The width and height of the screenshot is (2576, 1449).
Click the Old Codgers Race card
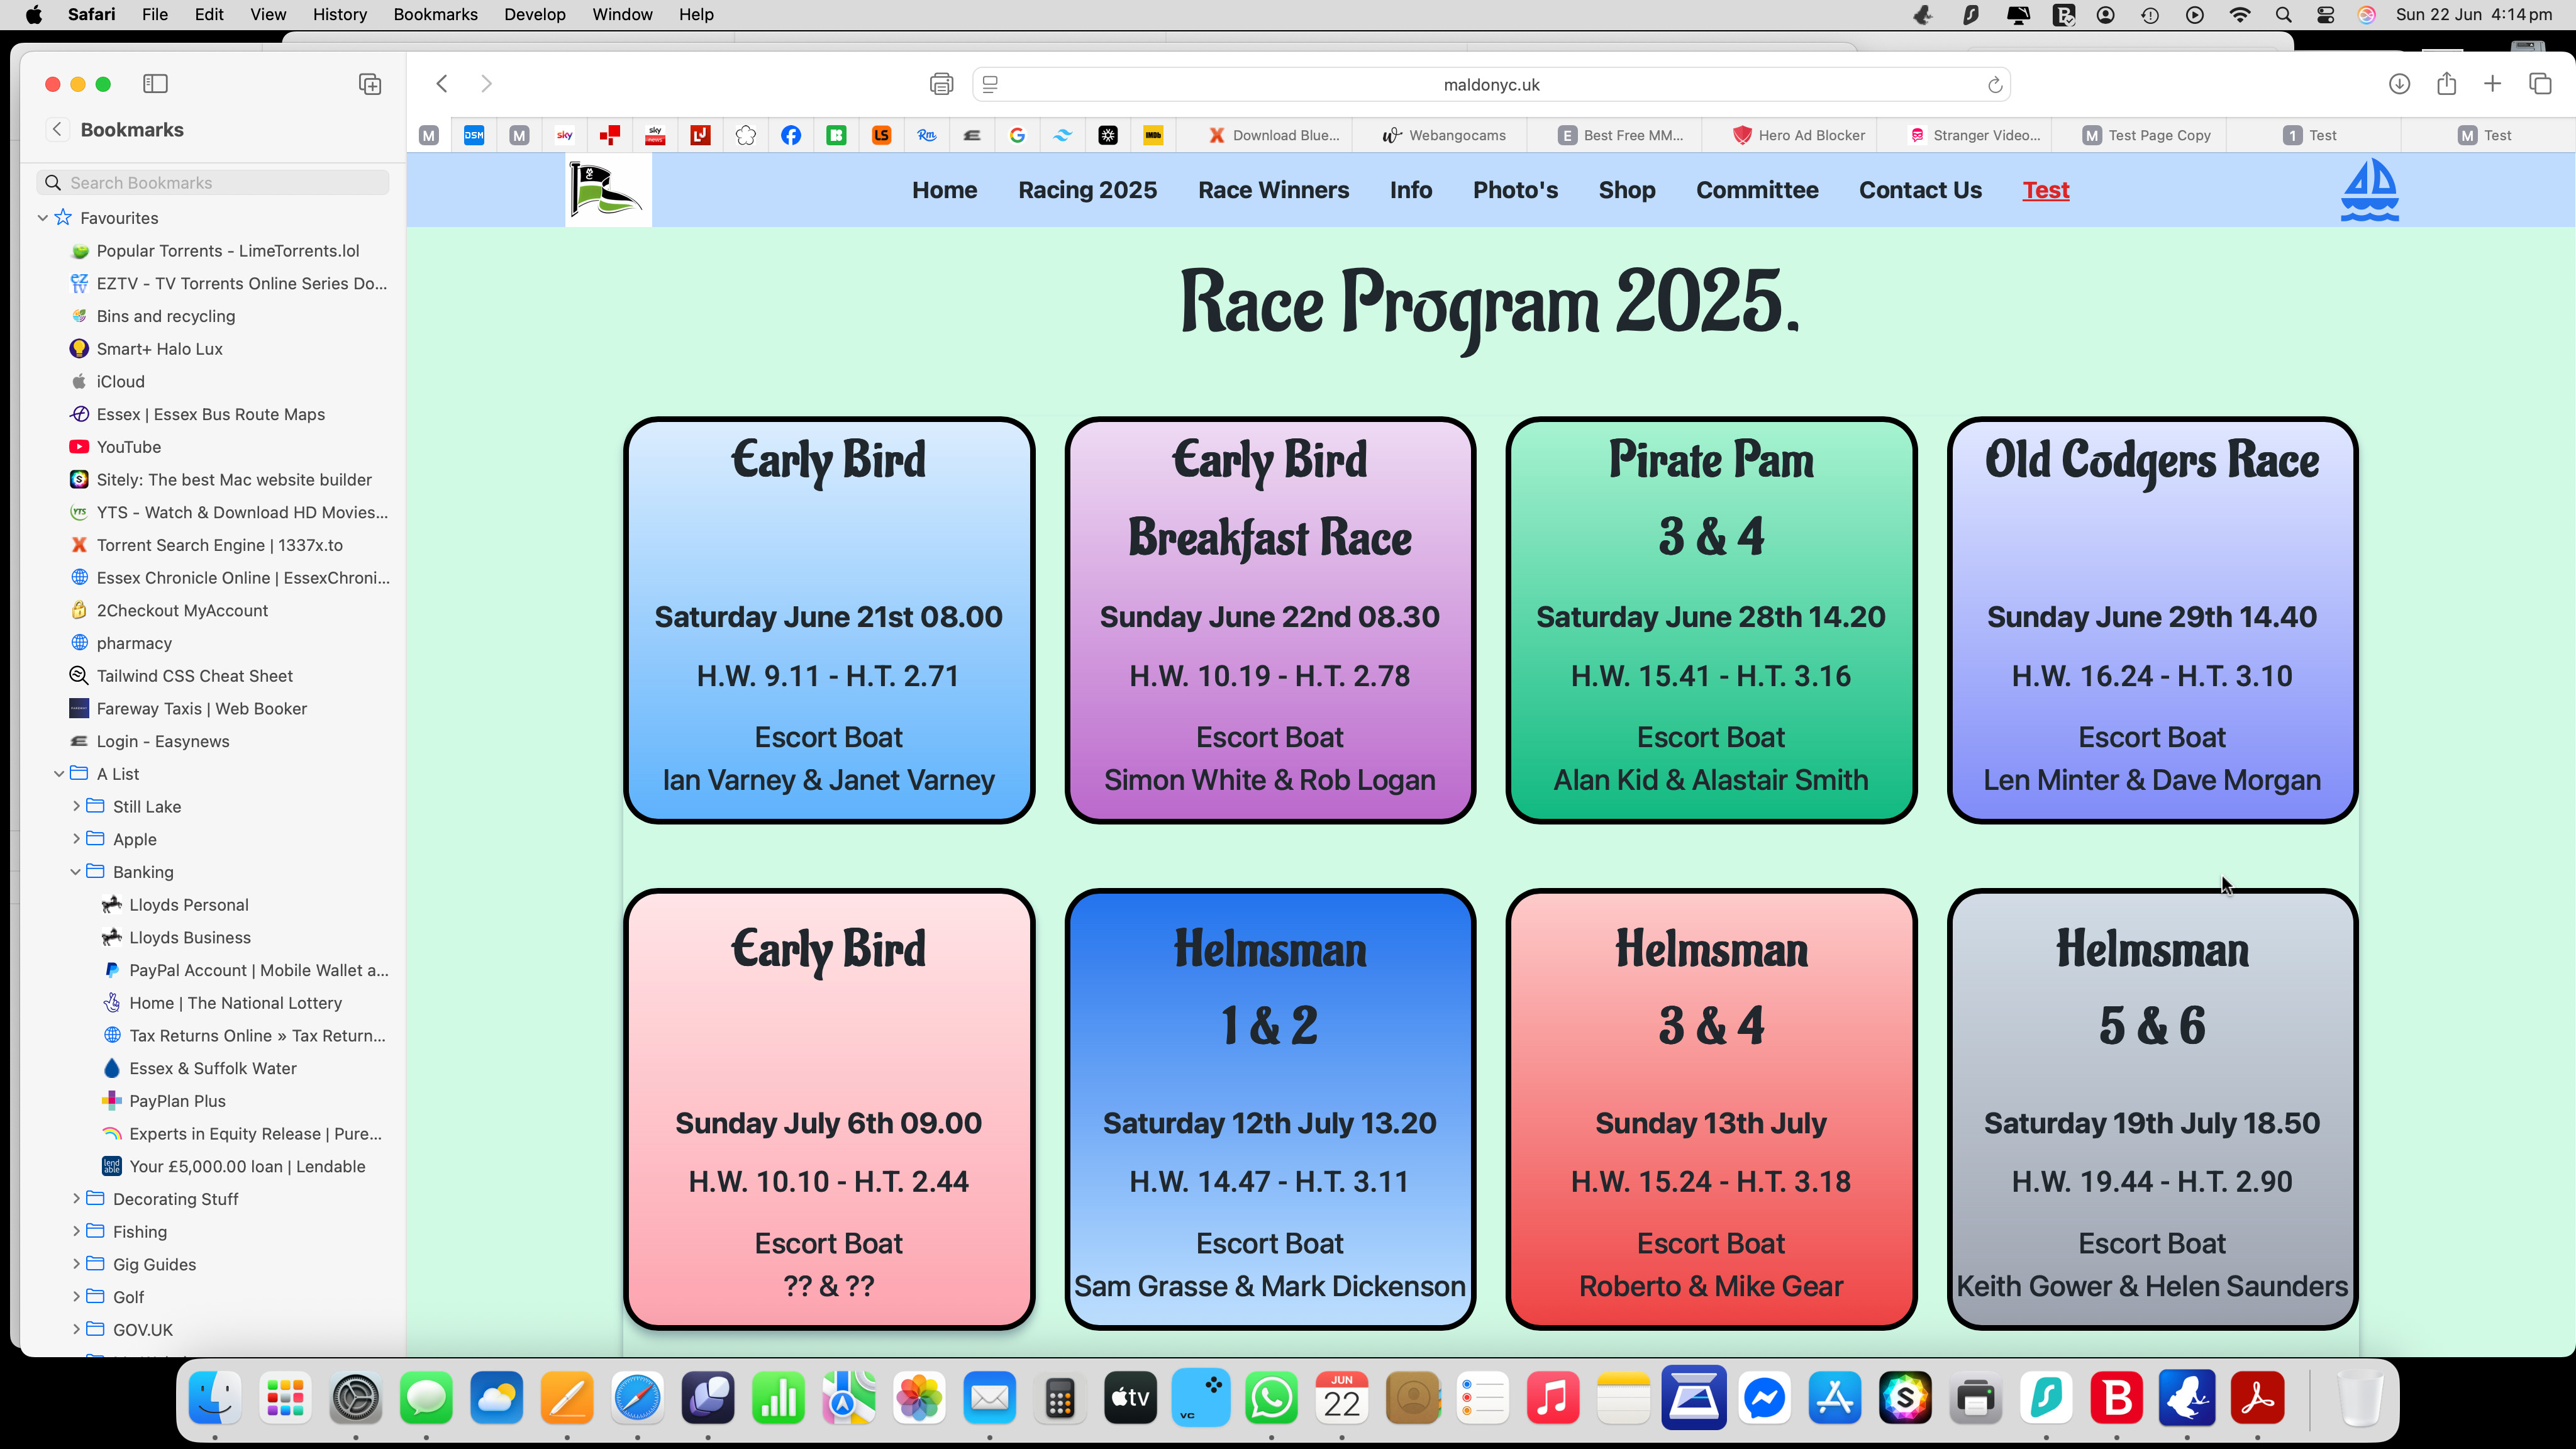pyautogui.click(x=2152, y=620)
